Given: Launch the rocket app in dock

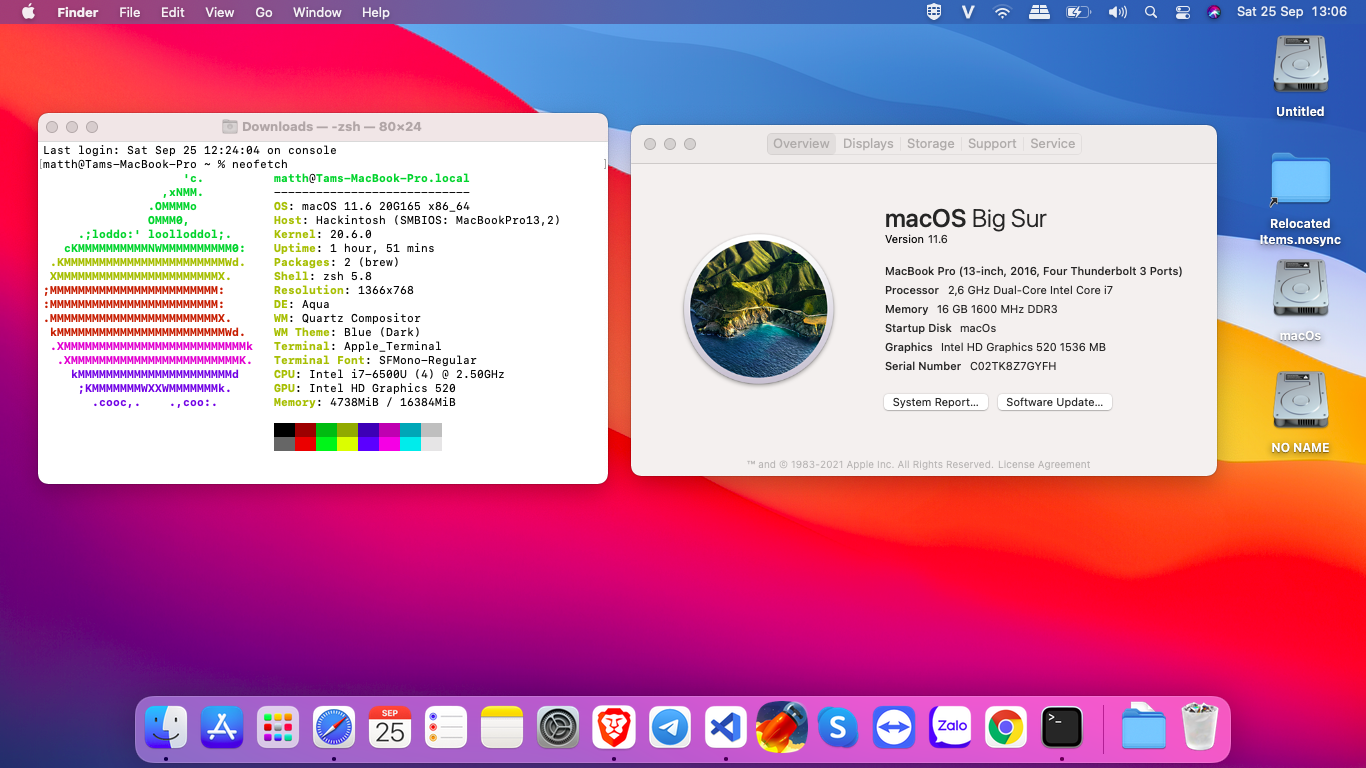Looking at the screenshot, I should [782, 725].
